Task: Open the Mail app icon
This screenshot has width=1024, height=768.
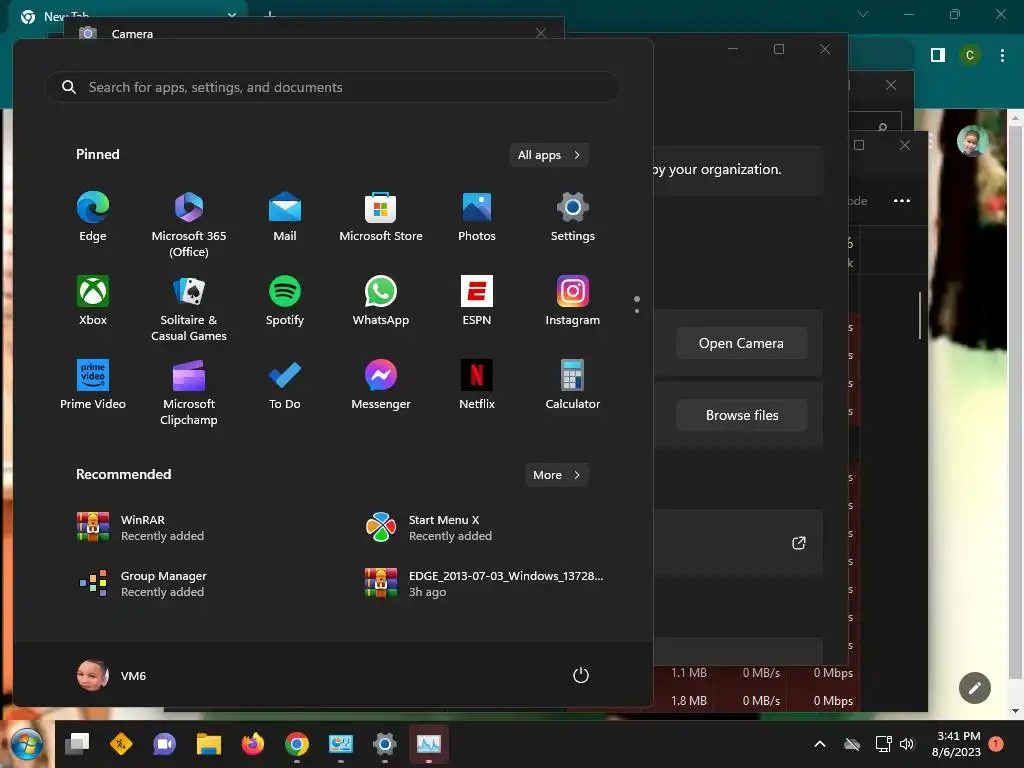Action: tap(285, 217)
